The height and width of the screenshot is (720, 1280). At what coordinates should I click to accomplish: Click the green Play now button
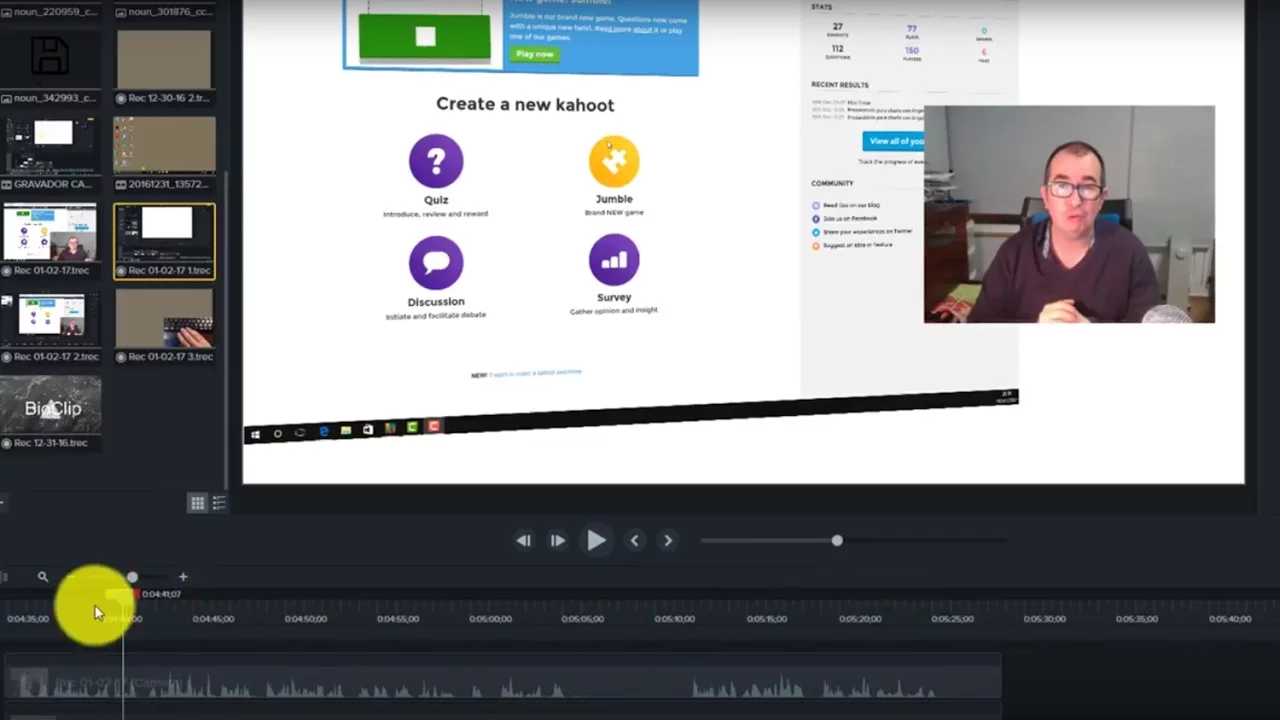click(535, 54)
